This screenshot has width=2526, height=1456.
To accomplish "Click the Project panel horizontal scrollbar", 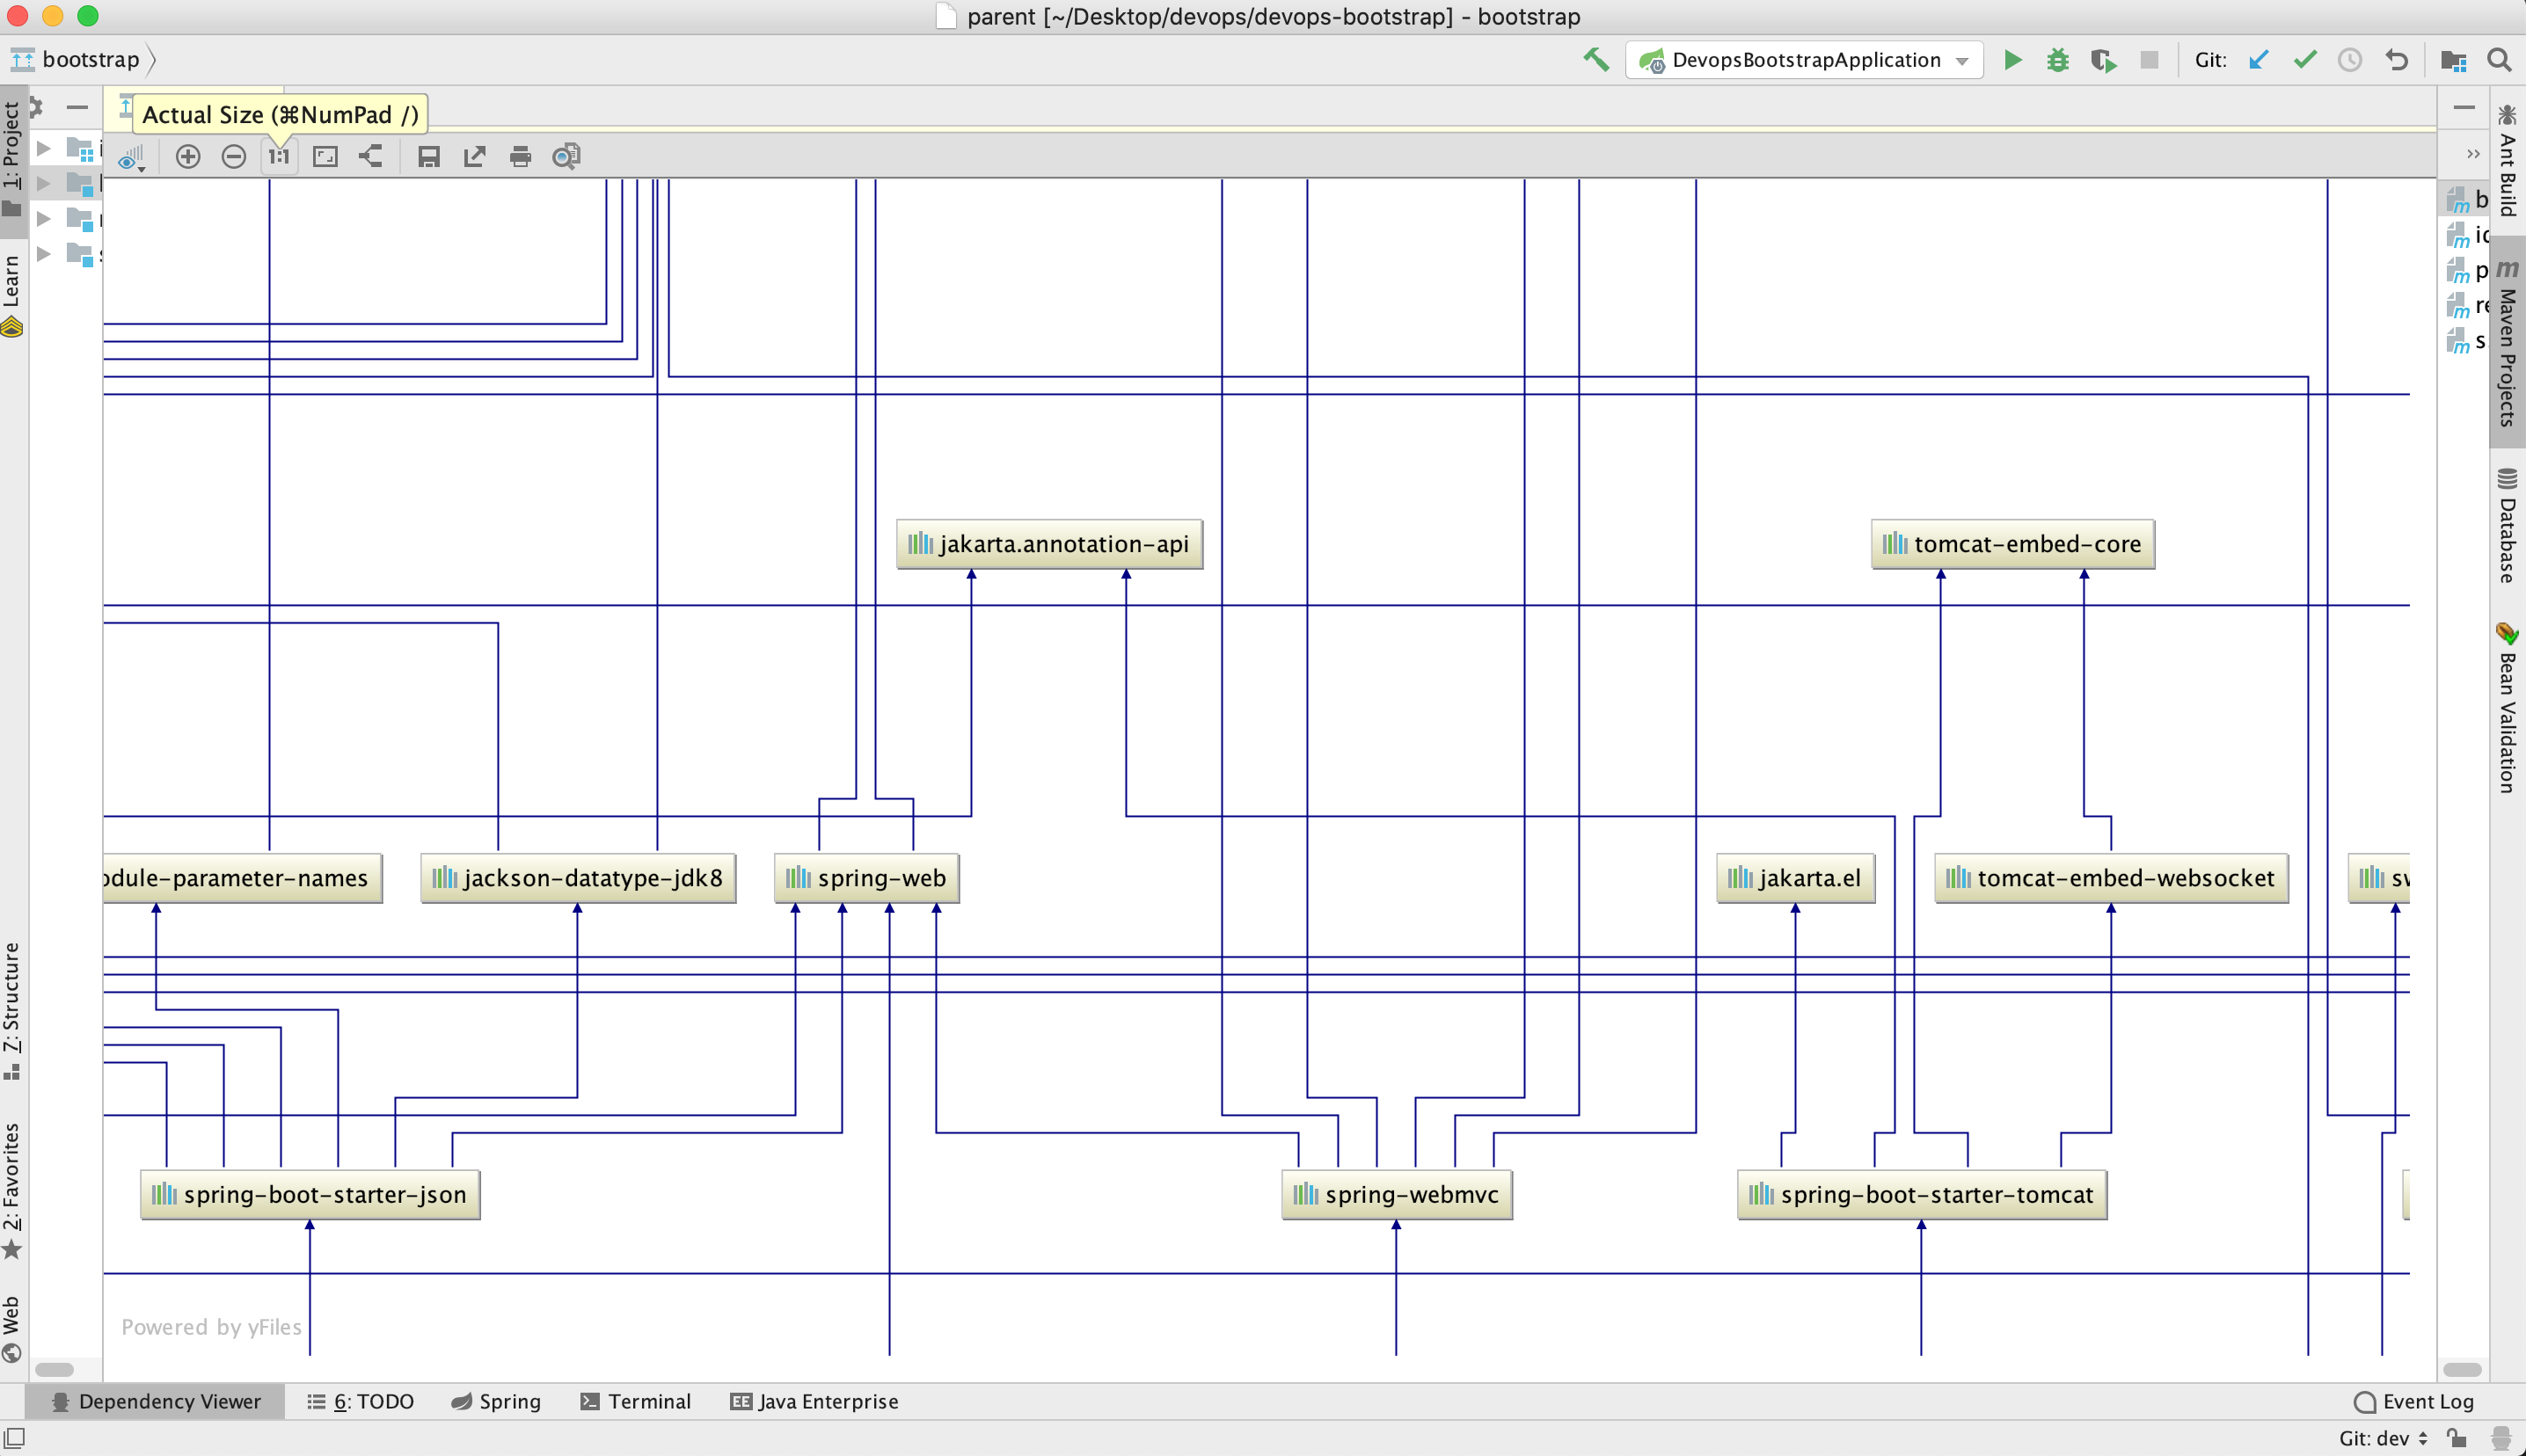I will [x=54, y=1370].
